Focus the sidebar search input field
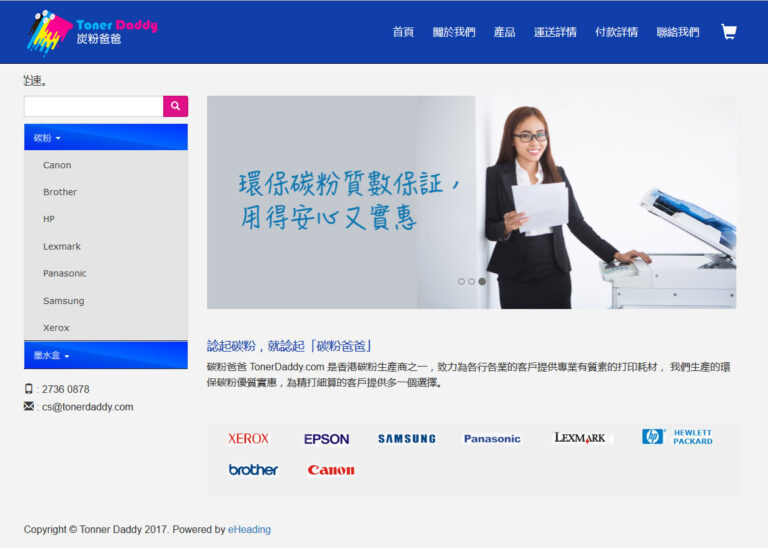The height and width of the screenshot is (548, 768). click(93, 106)
